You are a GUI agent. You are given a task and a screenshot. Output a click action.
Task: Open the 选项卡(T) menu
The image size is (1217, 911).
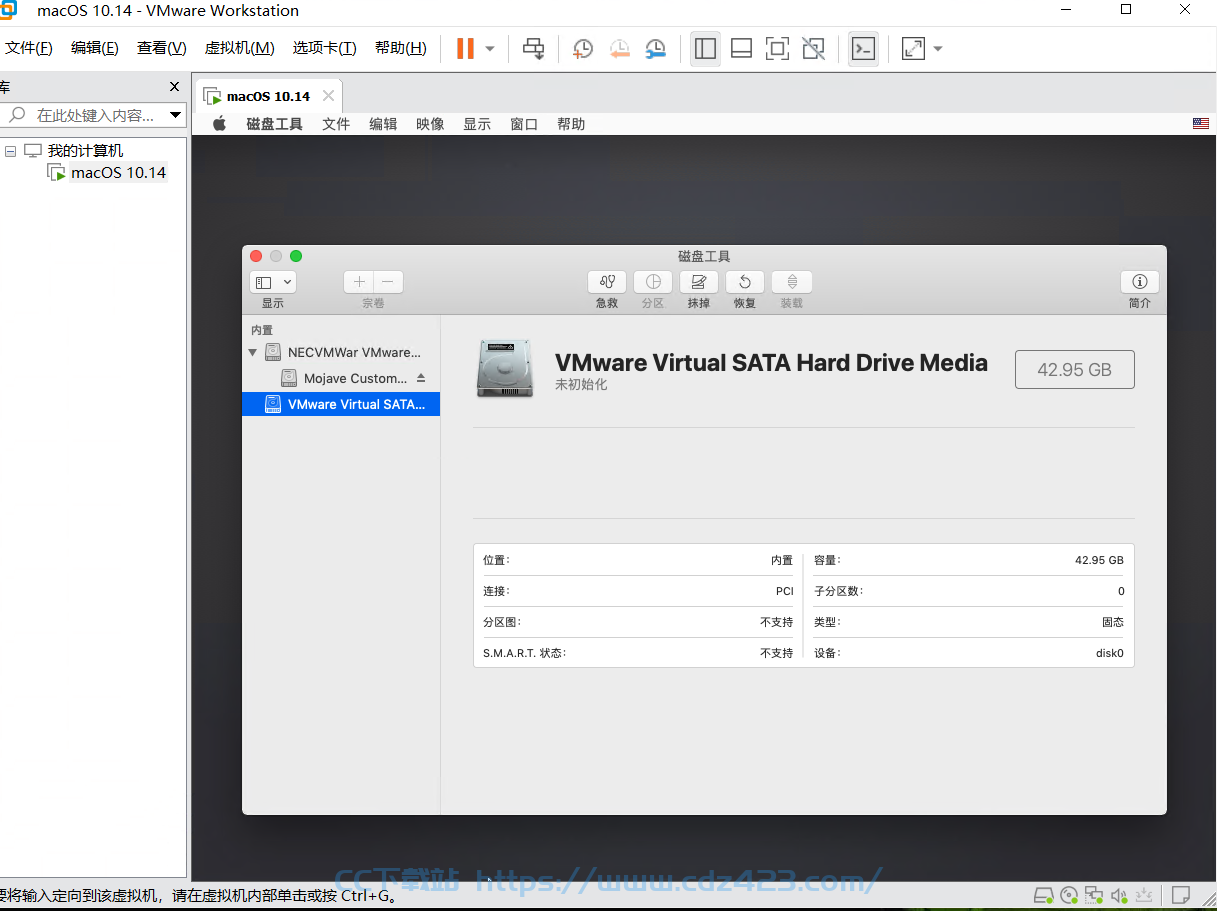coord(324,48)
